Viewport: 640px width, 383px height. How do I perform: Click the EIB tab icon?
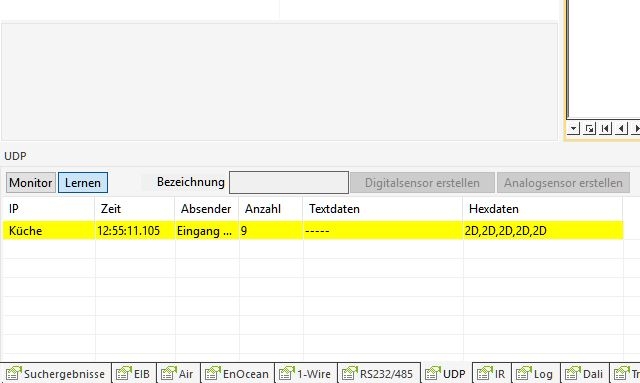pos(124,373)
